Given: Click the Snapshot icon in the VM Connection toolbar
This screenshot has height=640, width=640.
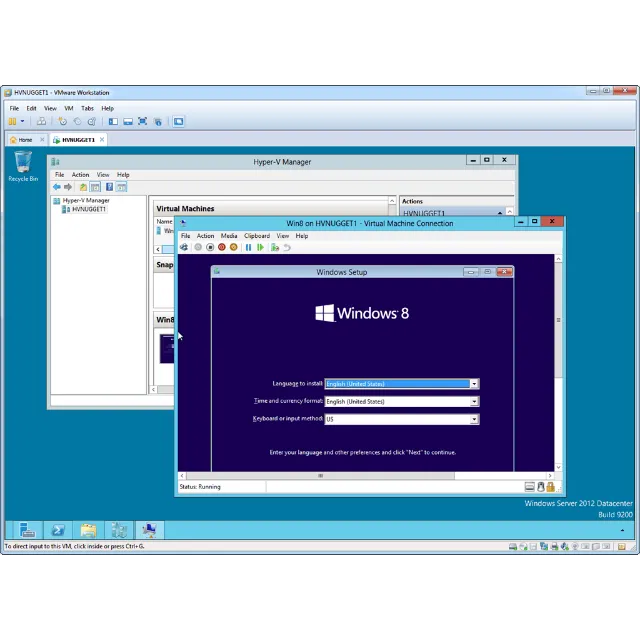Looking at the screenshot, I should (275, 247).
